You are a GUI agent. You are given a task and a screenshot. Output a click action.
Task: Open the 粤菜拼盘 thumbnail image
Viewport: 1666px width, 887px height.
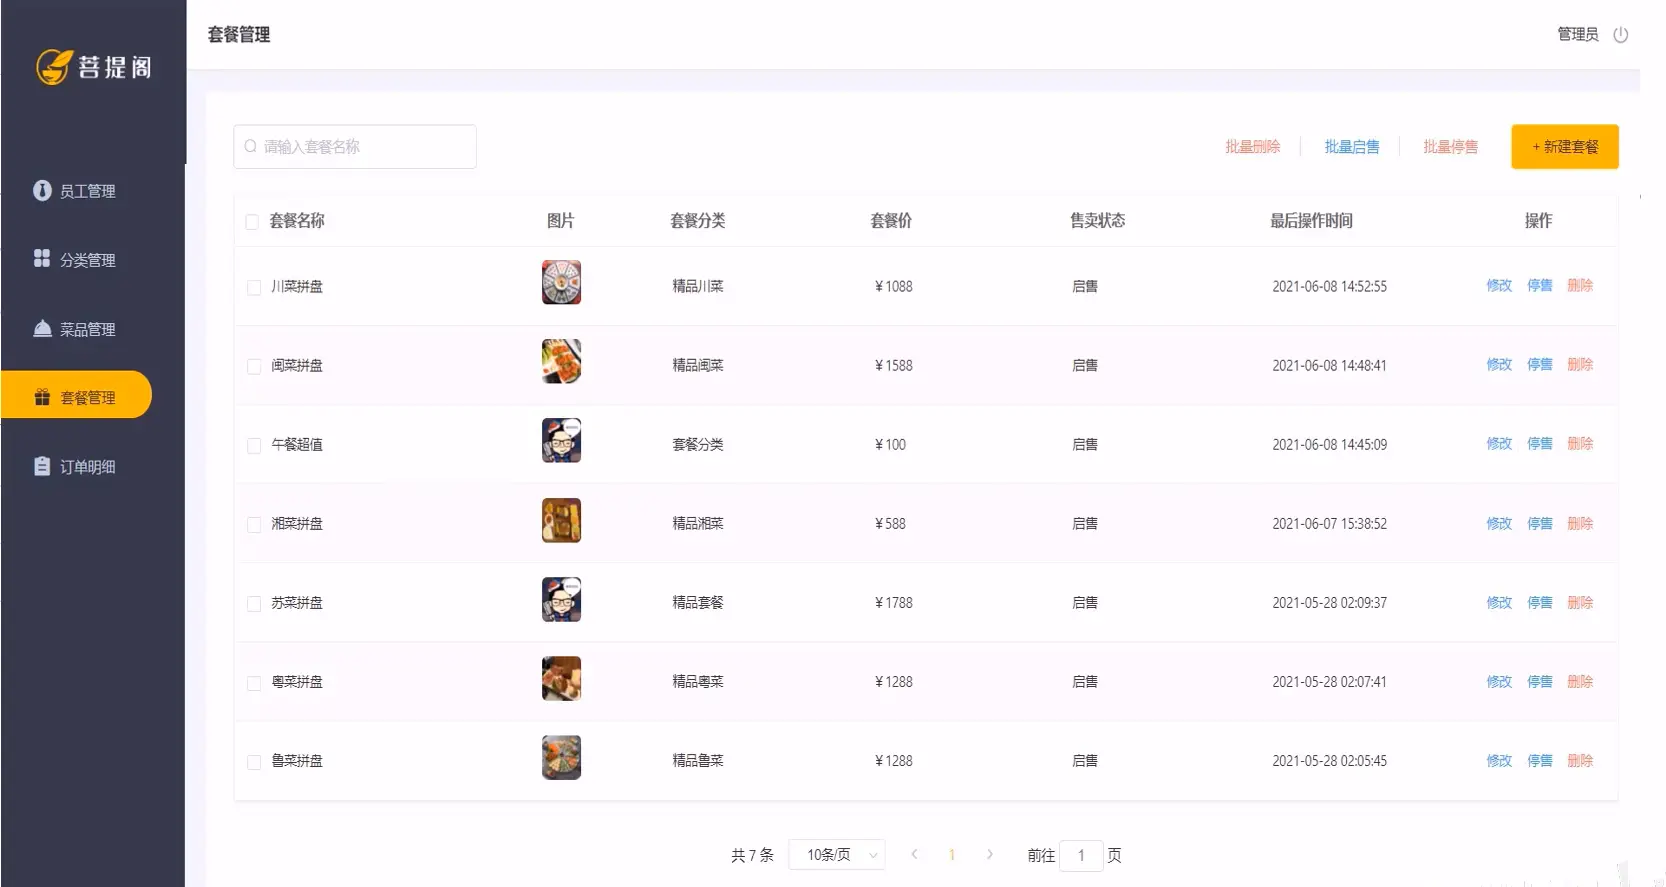[x=561, y=679]
